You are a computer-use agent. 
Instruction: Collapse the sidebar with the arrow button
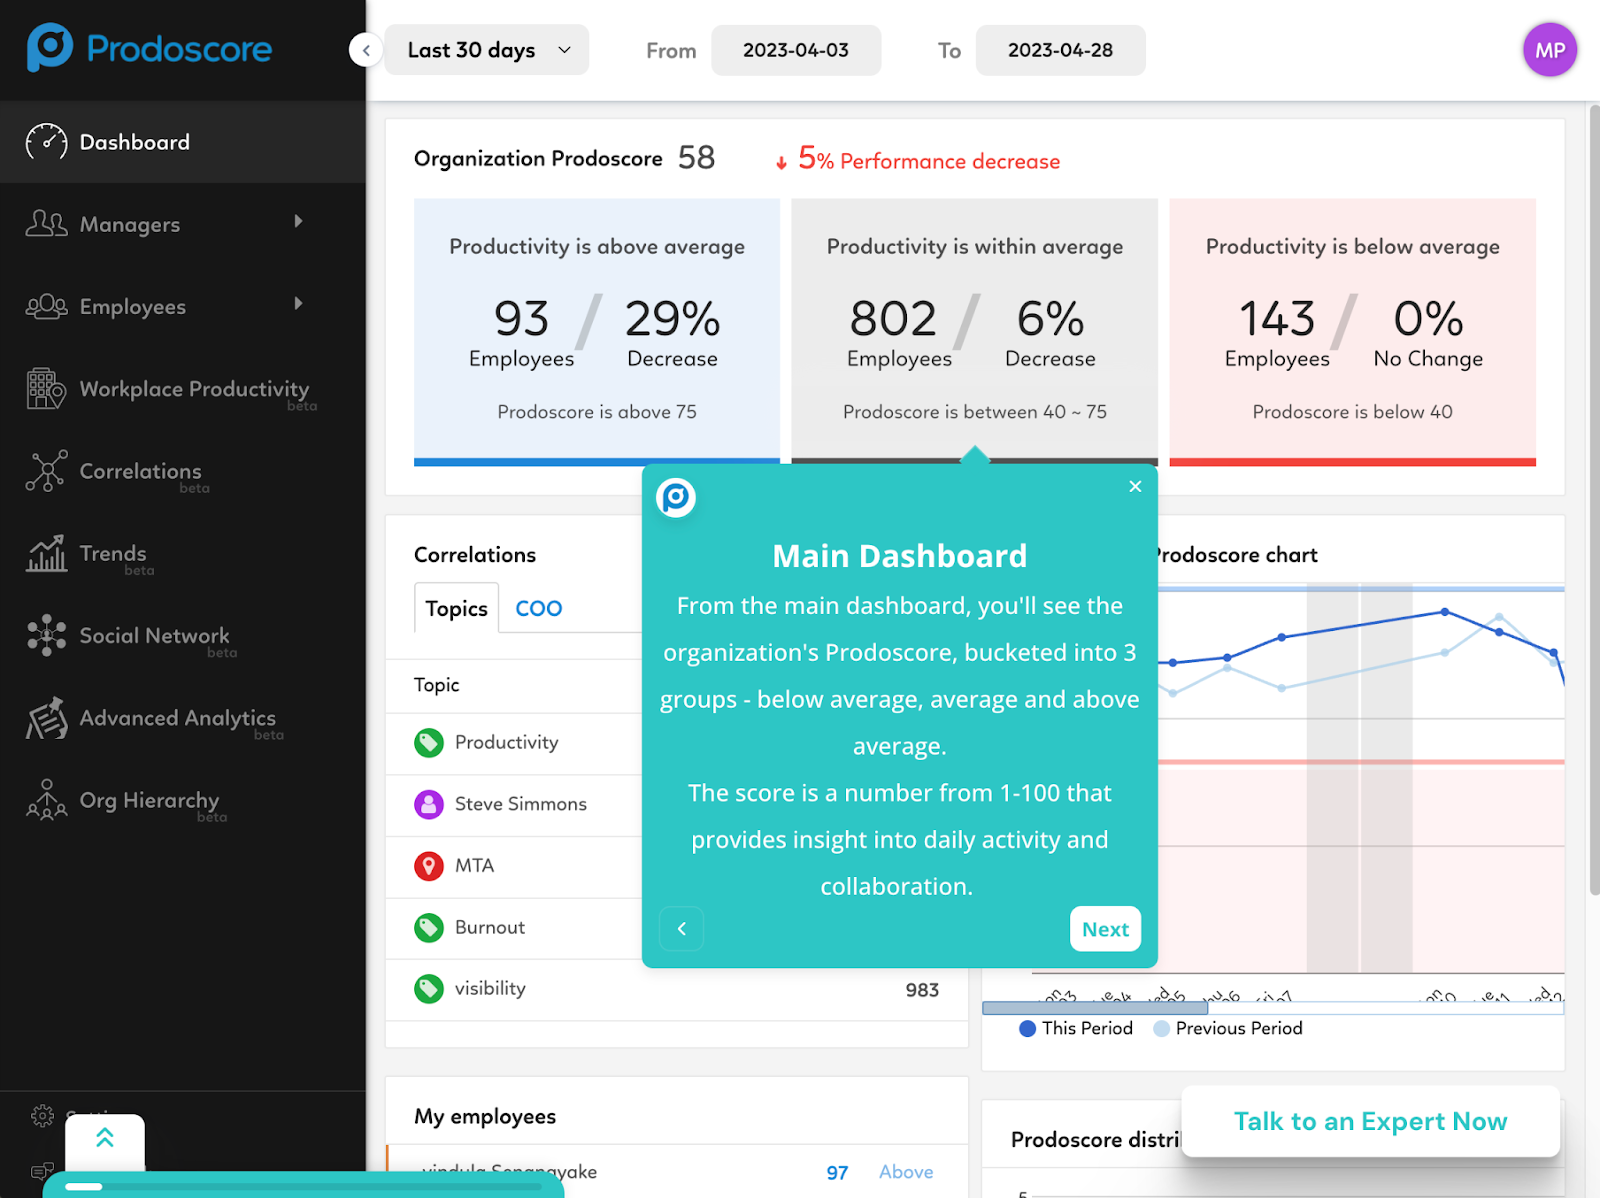[x=366, y=50]
